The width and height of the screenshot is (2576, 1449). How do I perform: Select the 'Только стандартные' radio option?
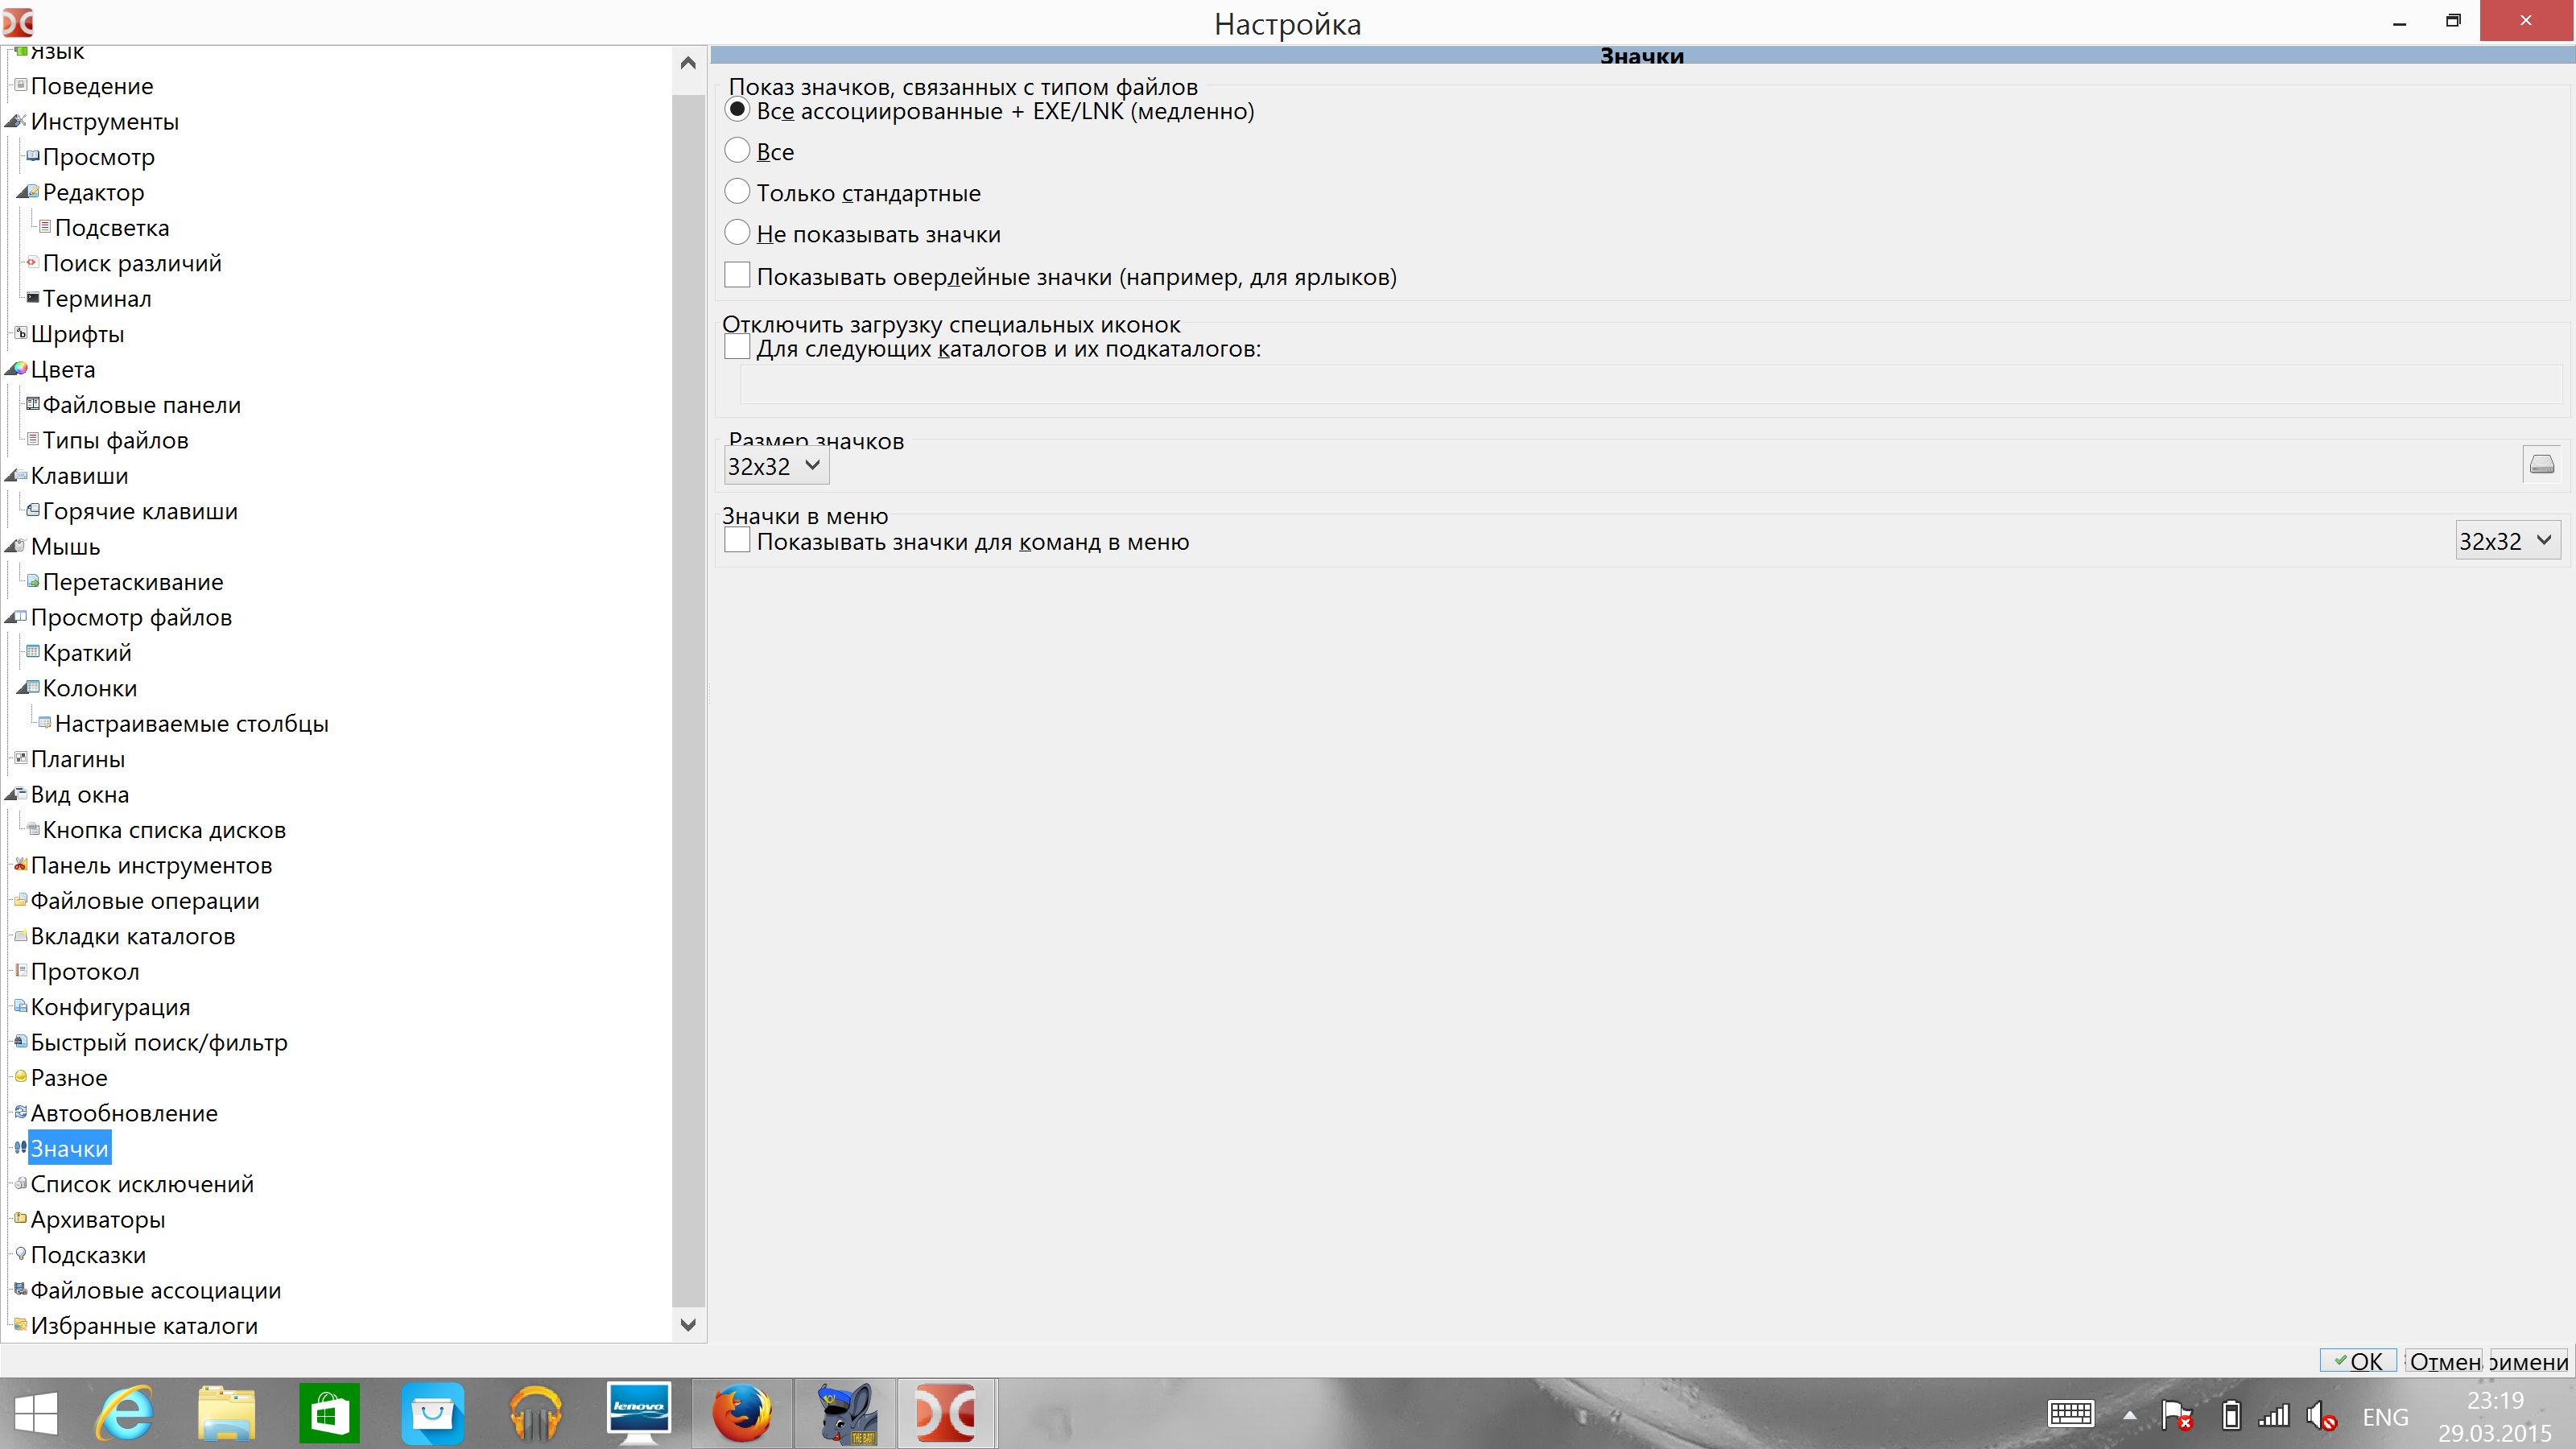[737, 191]
